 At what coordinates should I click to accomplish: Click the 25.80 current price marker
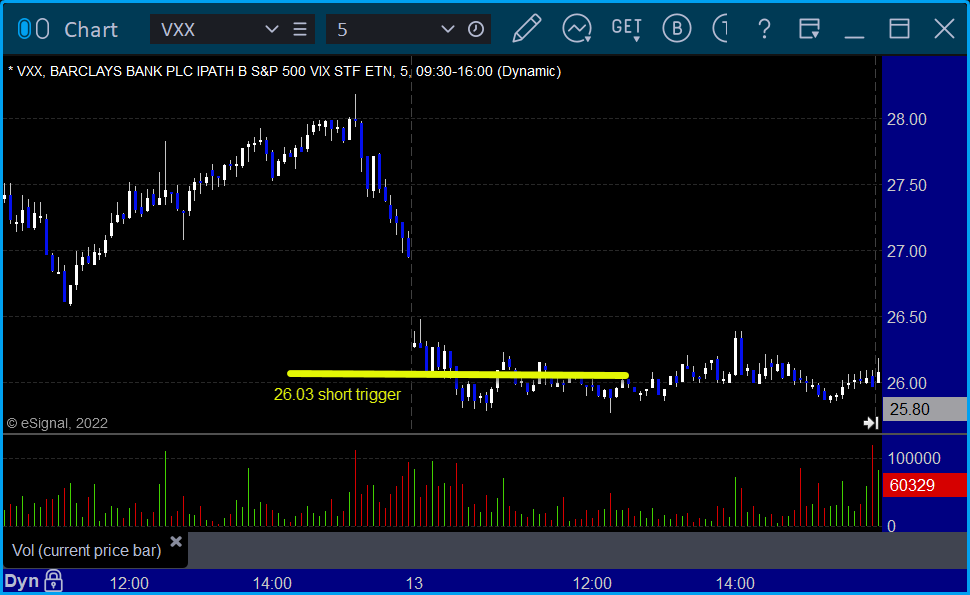(925, 409)
